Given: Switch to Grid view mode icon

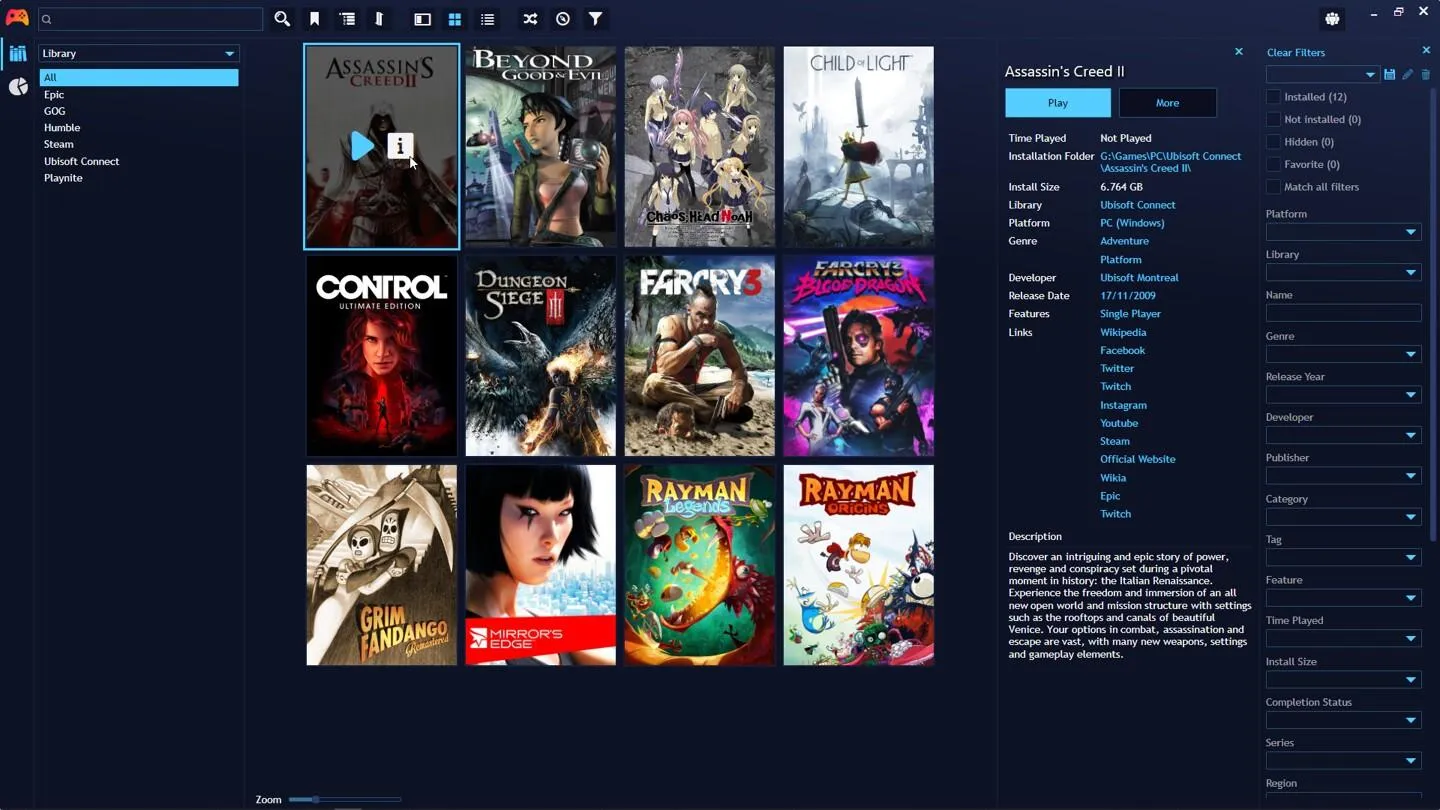Looking at the screenshot, I should 454,19.
